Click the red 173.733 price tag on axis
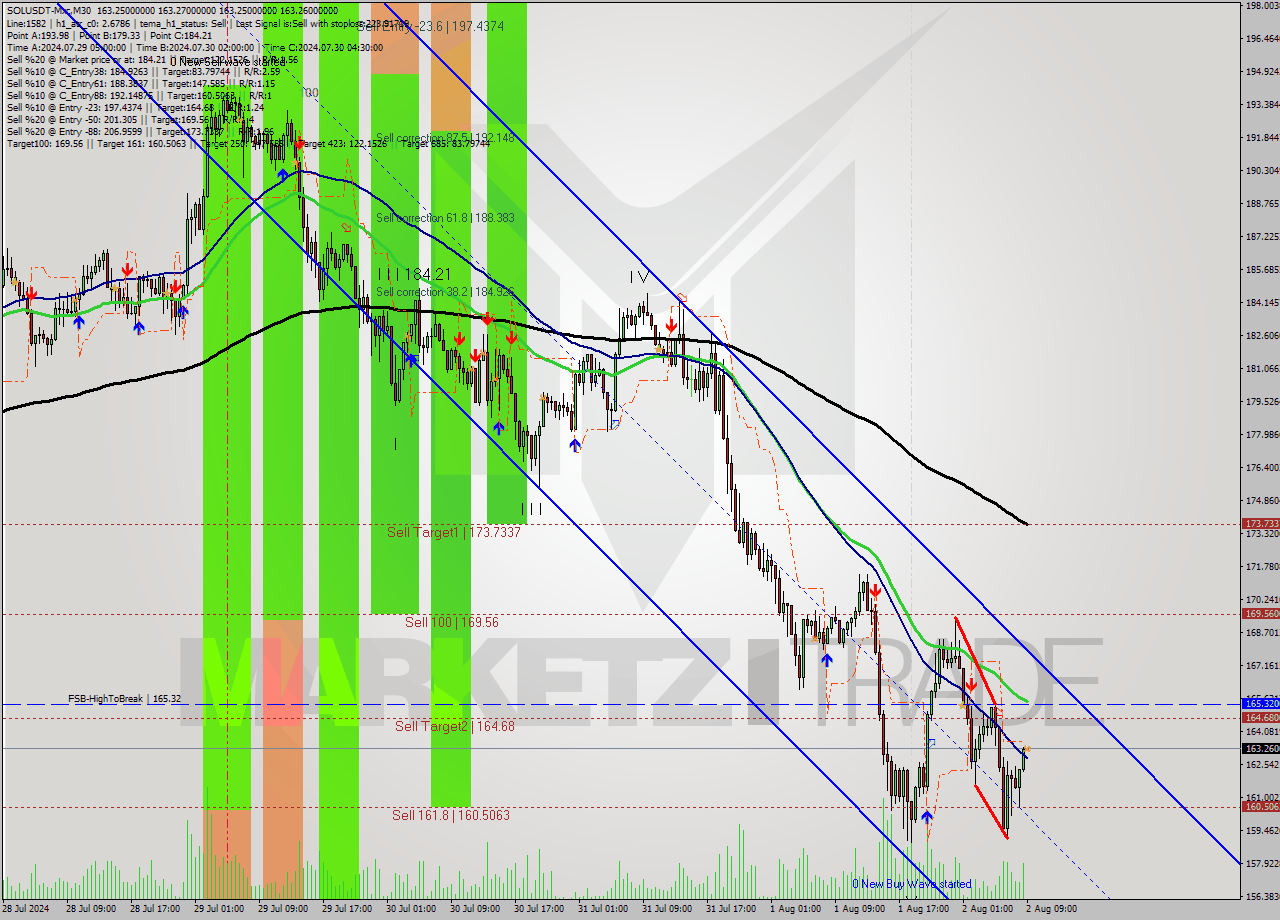Image resolution: width=1280 pixels, height=920 pixels. tap(1260, 523)
